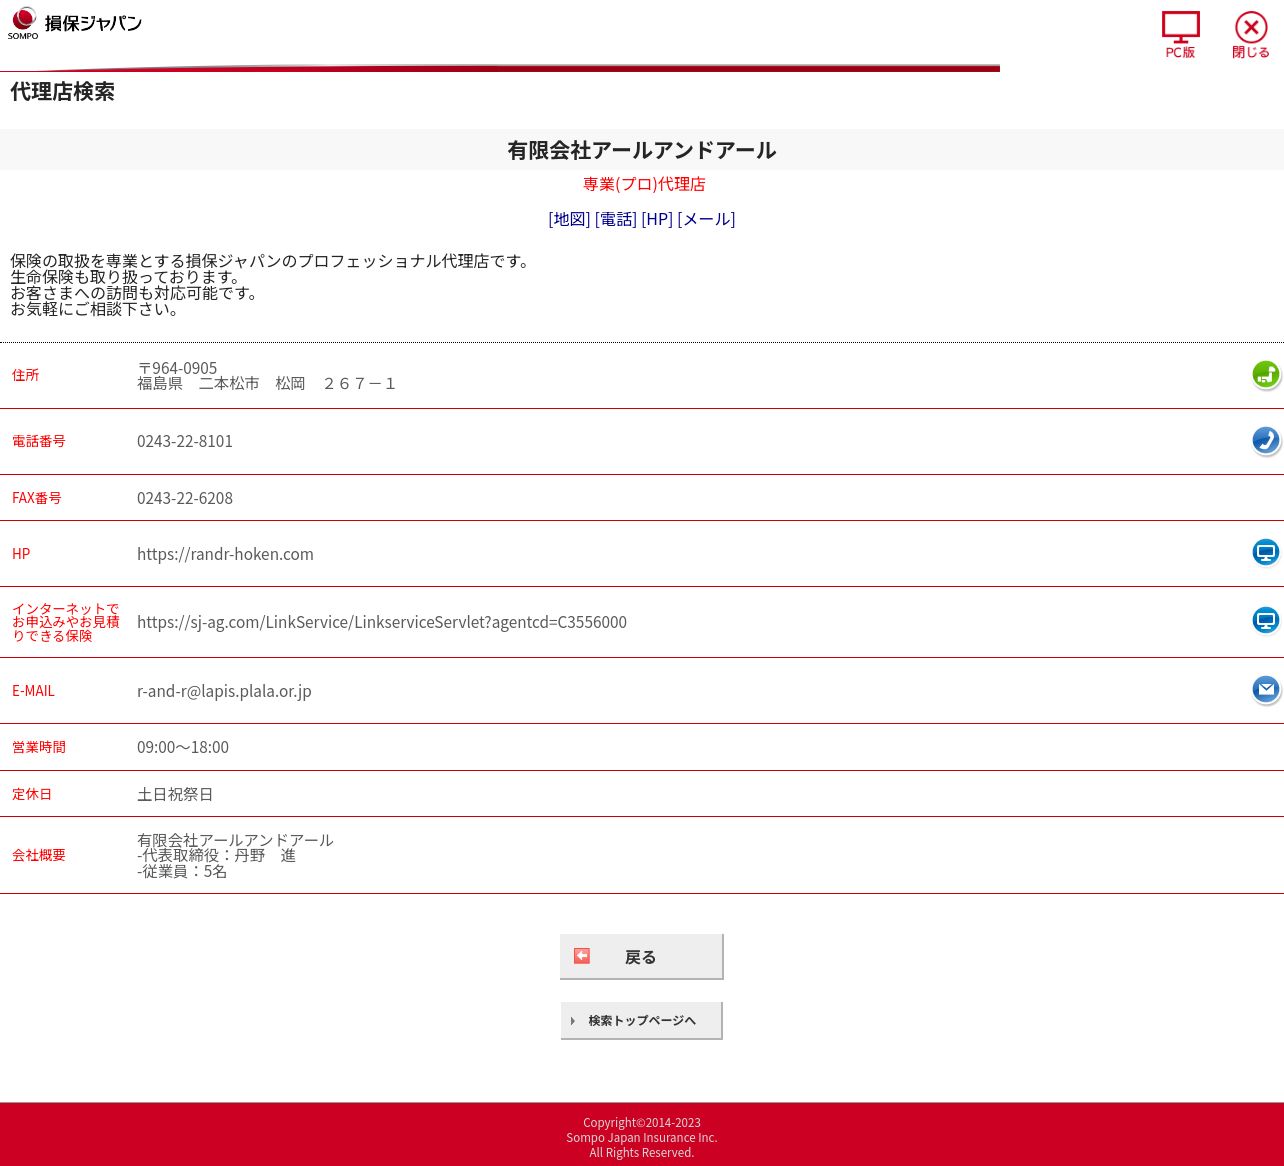
Task: Click the 電話番号 row label
Action: (x=39, y=441)
